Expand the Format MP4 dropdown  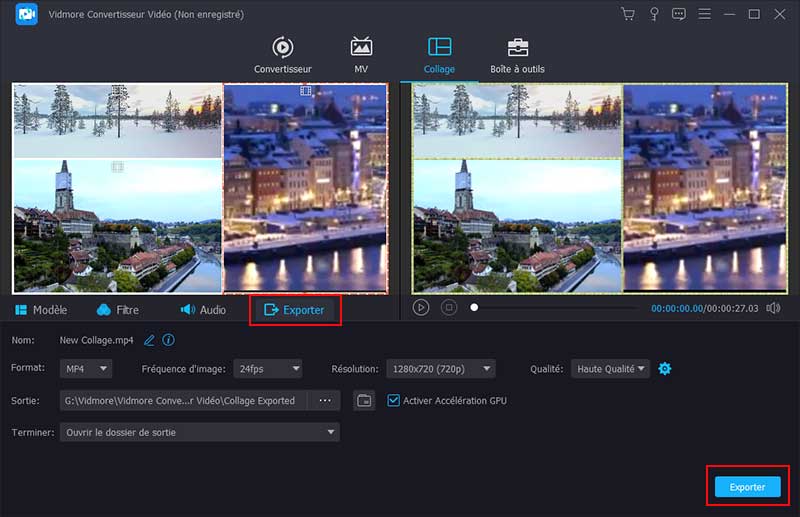coord(85,369)
